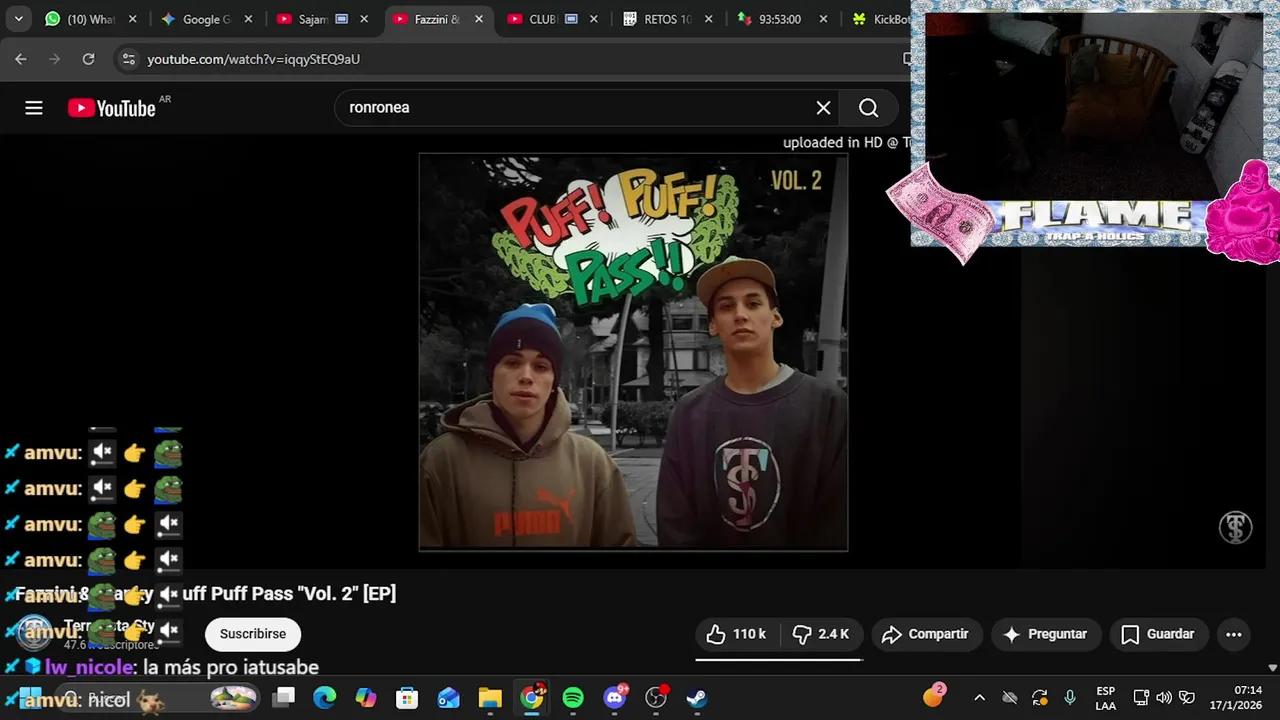The height and width of the screenshot is (720, 1280).
Task: Click the OBS-style app icon in taskbar
Action: tap(656, 697)
